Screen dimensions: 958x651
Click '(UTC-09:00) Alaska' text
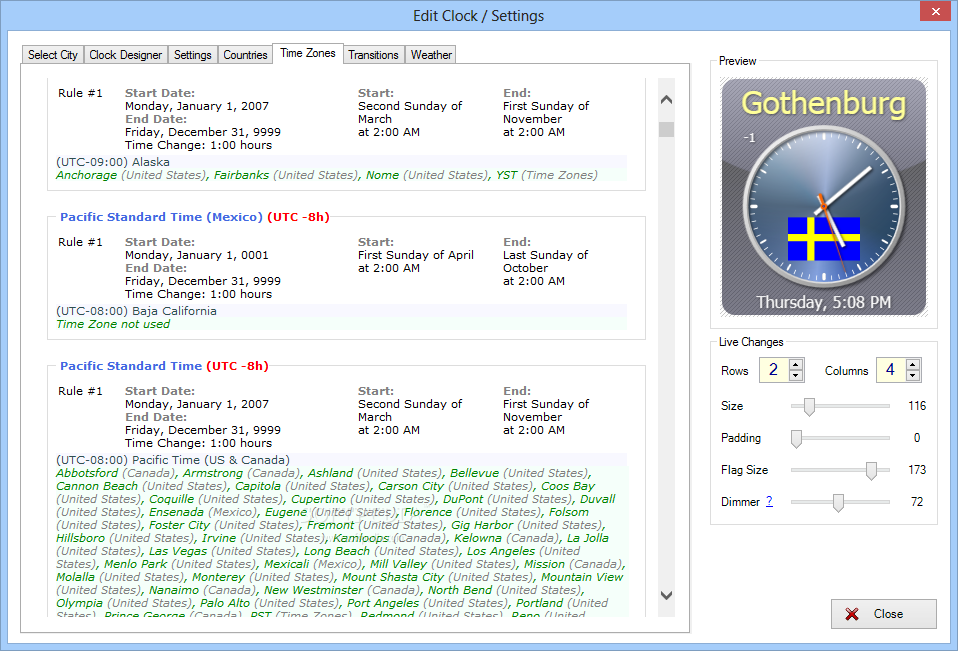click(113, 162)
